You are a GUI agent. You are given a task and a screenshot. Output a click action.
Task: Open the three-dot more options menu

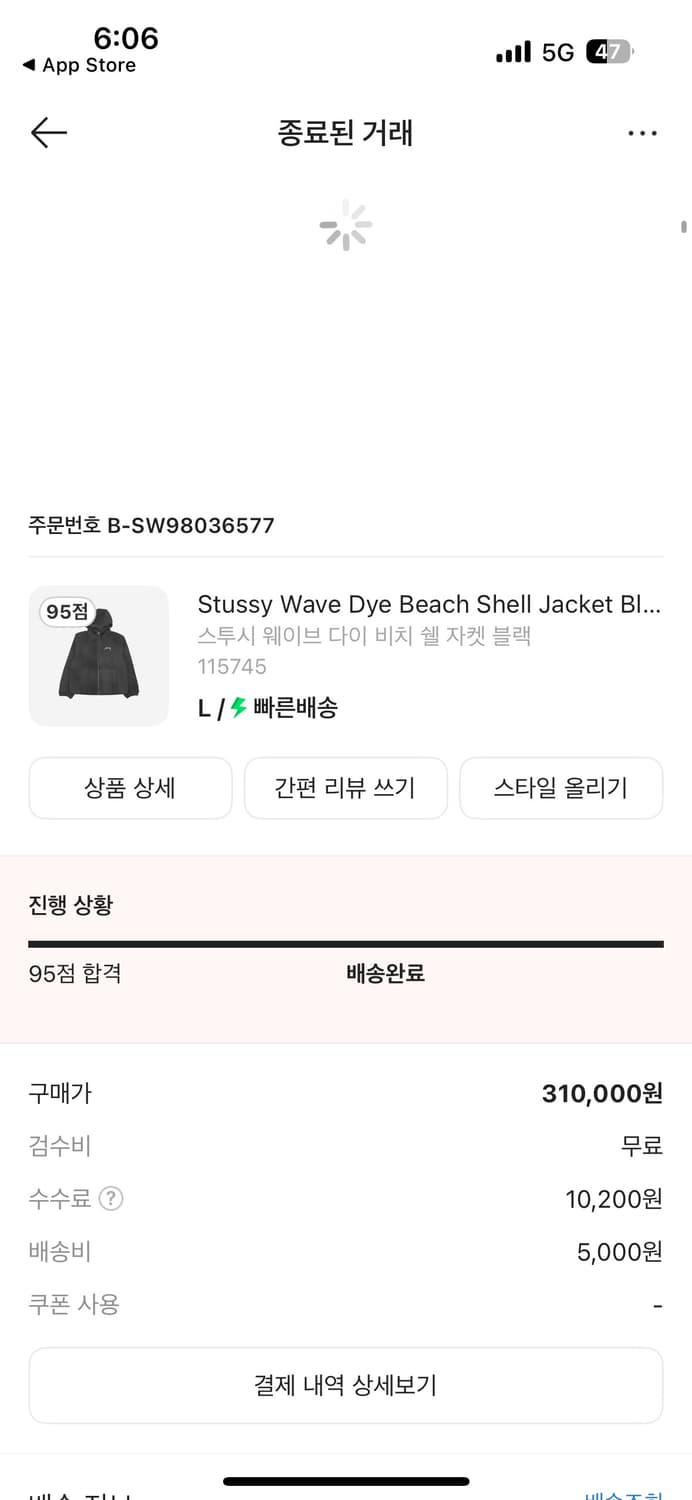(x=642, y=133)
